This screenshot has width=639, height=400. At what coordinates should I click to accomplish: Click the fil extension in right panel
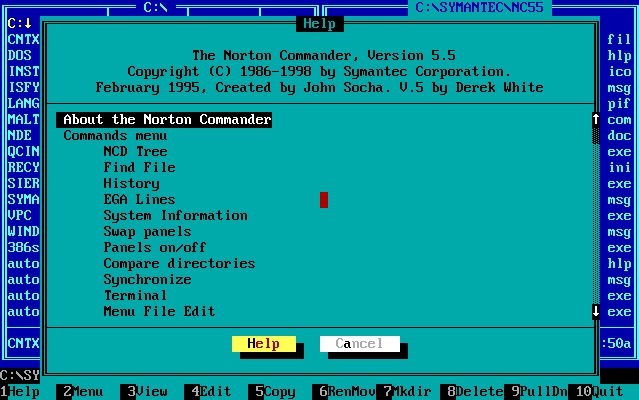[x=619, y=40]
